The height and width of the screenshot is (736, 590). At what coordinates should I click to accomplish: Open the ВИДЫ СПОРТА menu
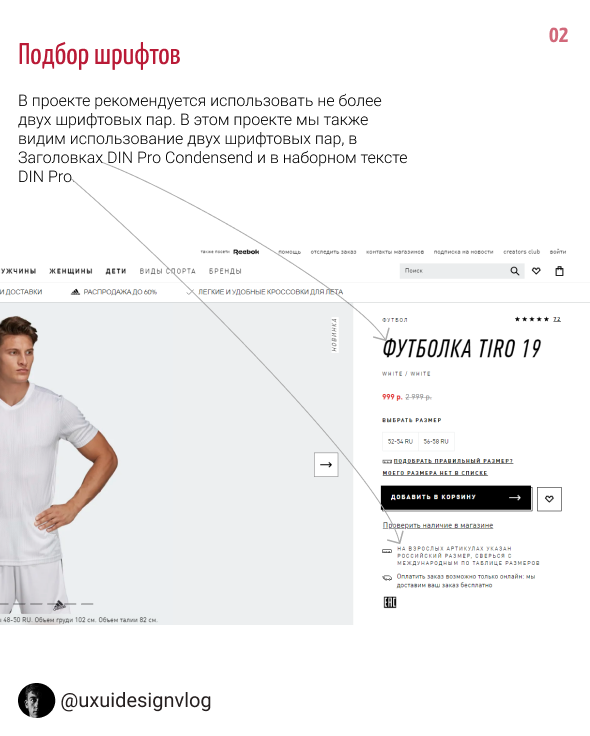[x=168, y=271]
